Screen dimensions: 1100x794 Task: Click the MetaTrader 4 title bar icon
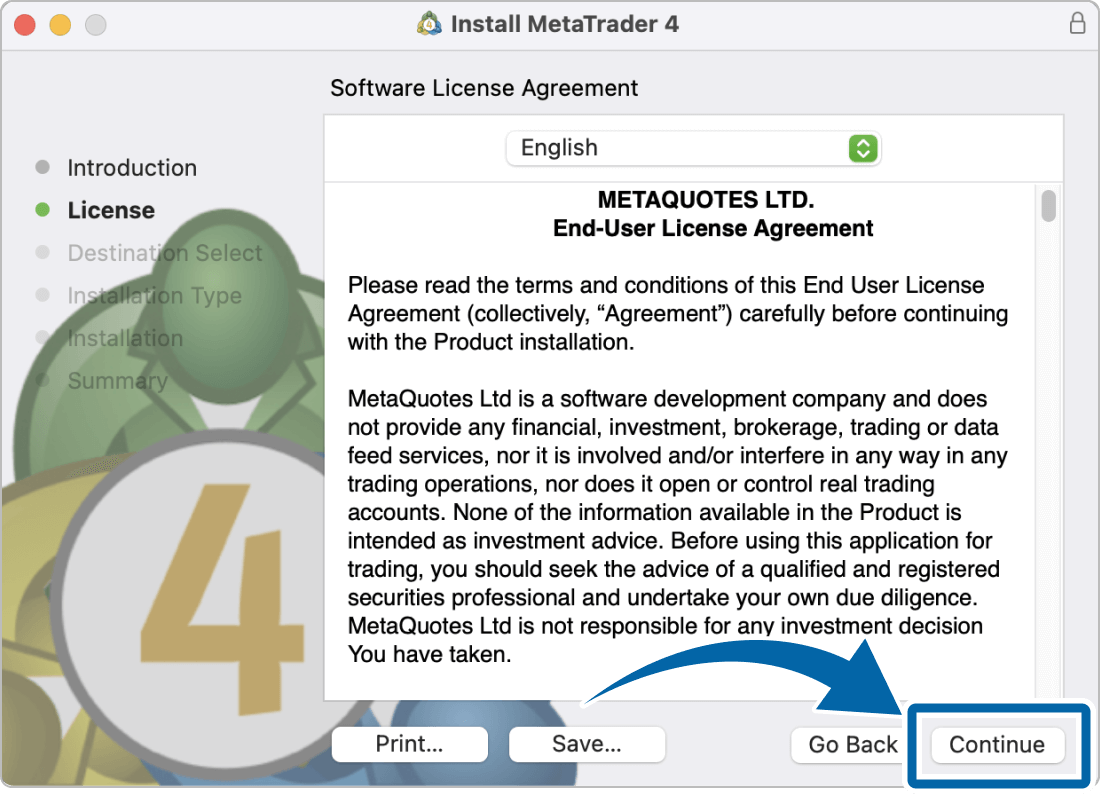tap(429, 24)
